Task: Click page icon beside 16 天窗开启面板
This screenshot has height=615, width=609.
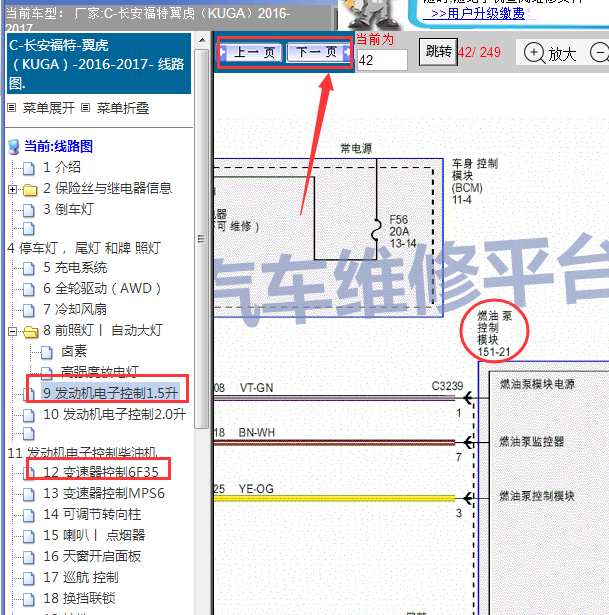Action: point(29,557)
